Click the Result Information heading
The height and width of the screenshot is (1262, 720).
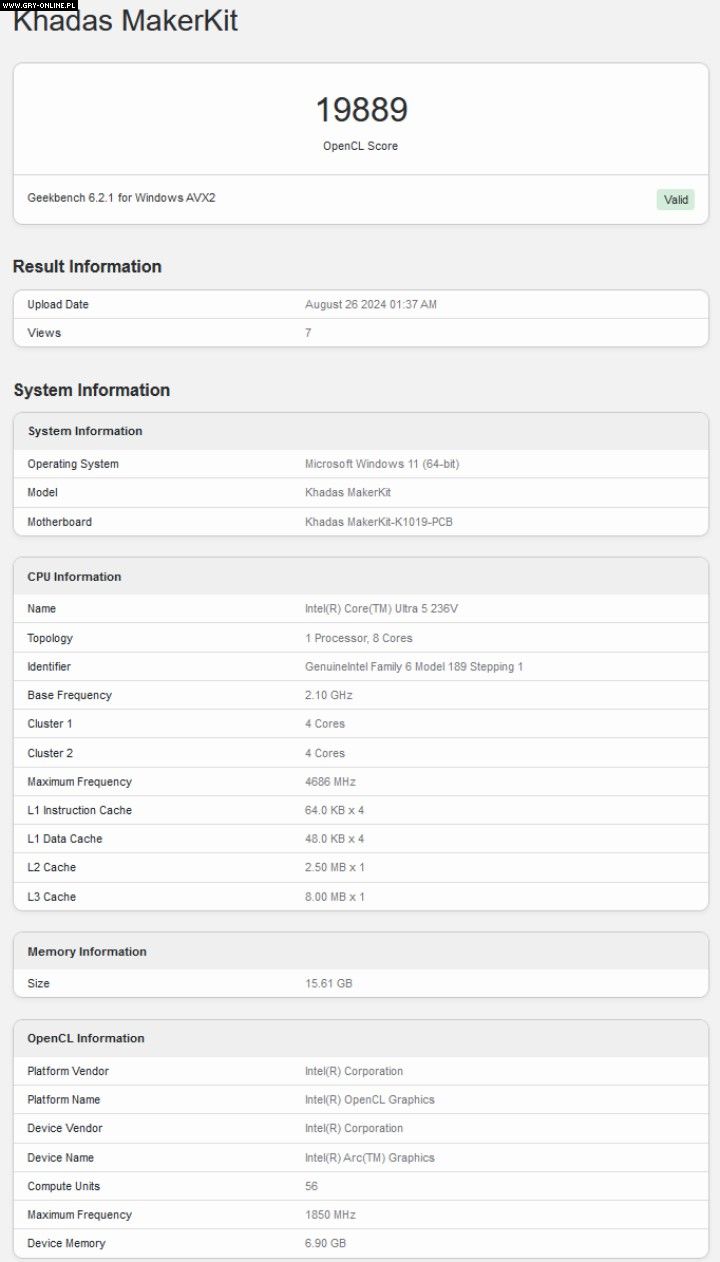click(x=87, y=266)
